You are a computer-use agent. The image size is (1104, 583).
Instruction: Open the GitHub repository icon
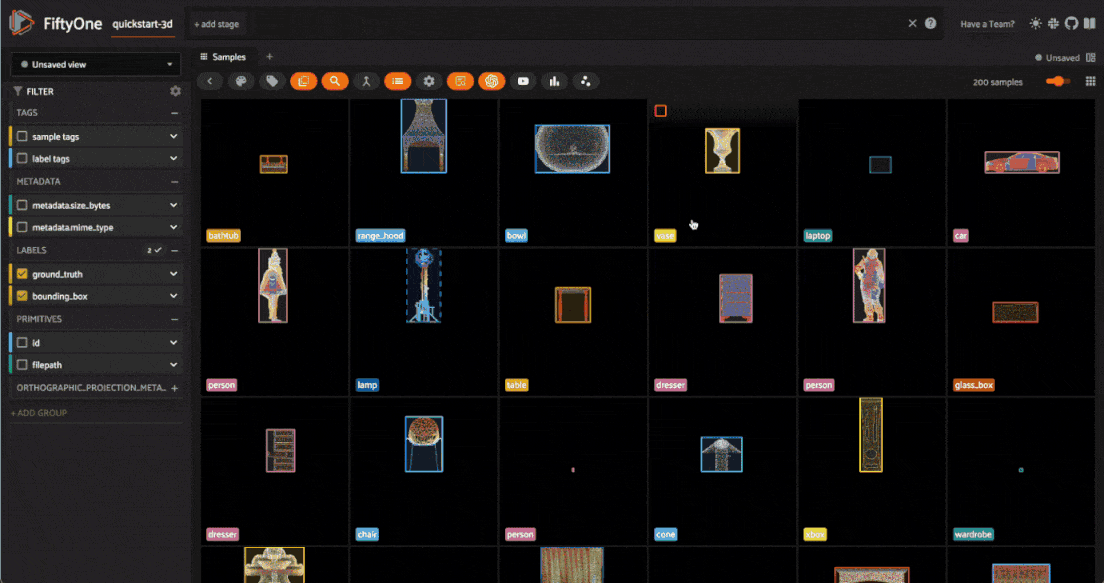[1072, 24]
